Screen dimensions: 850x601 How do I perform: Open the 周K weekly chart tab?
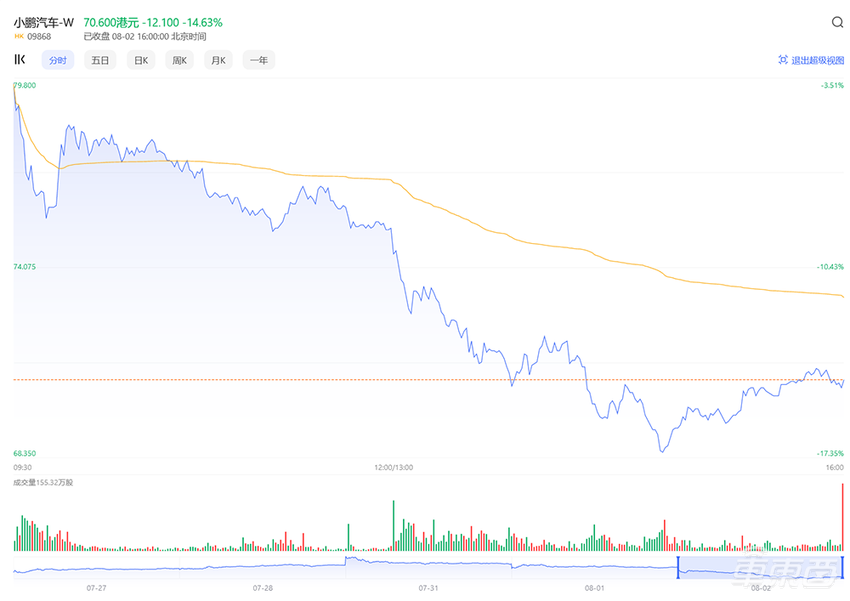click(180, 60)
